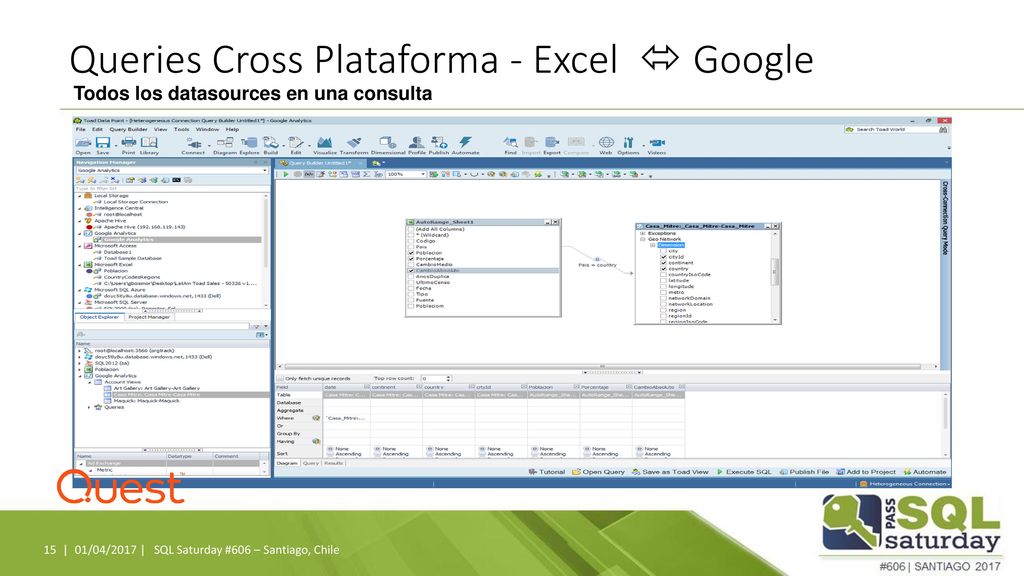Collapse the Microsoft Access tree node
1024x576 pixels.
point(80,246)
